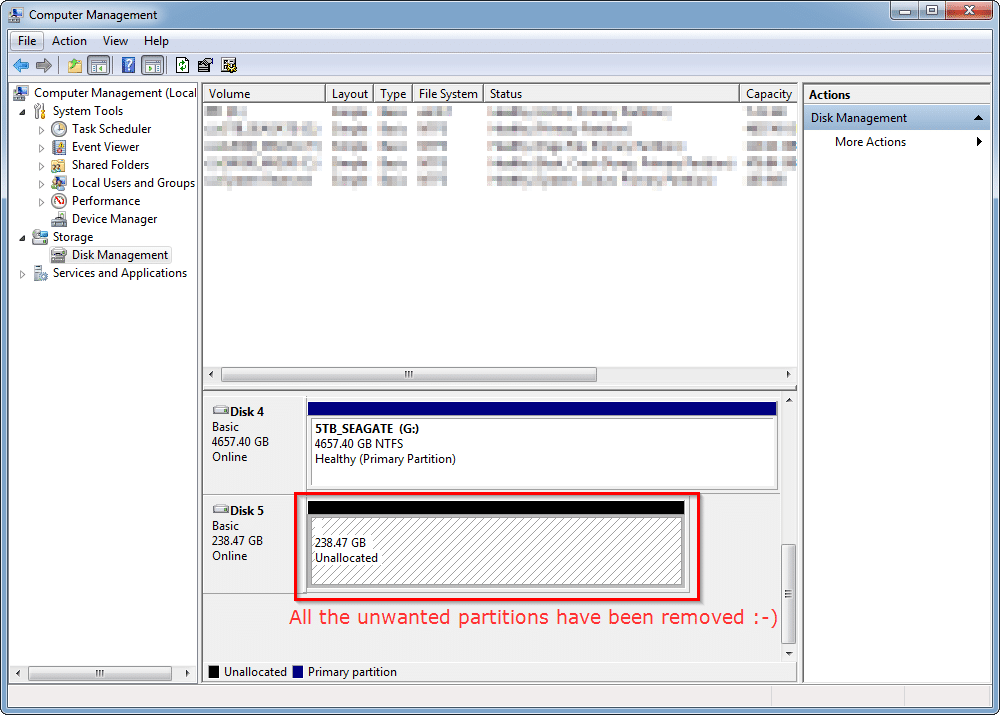Open the Properties toolbar icon
Image resolution: width=1000 pixels, height=715 pixels.
206,66
